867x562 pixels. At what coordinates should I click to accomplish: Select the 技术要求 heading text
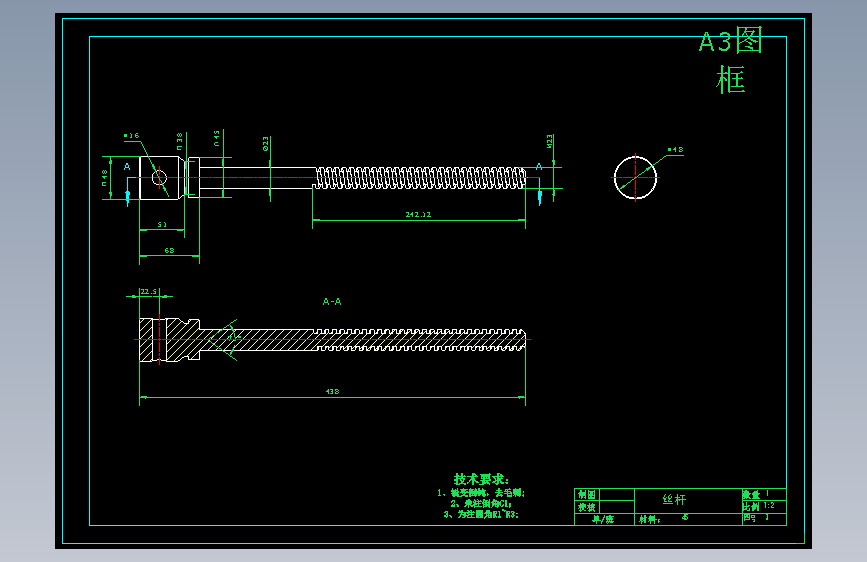pyautogui.click(x=480, y=479)
